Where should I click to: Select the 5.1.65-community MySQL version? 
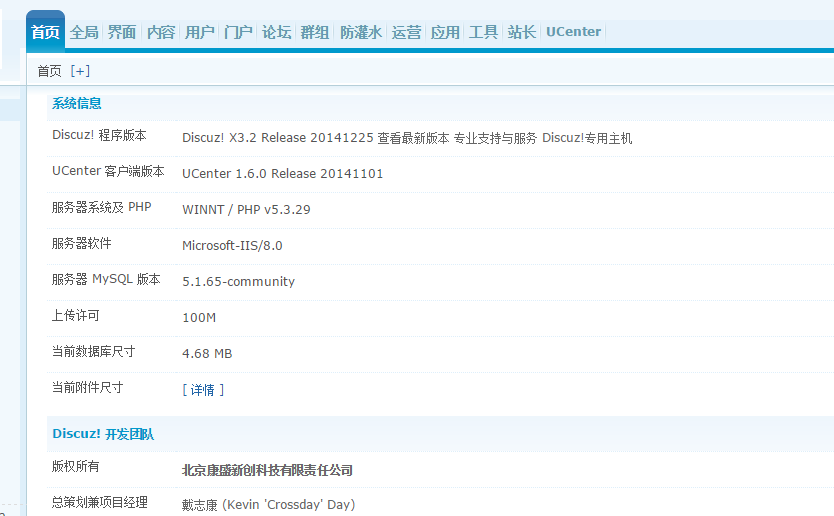click(238, 282)
